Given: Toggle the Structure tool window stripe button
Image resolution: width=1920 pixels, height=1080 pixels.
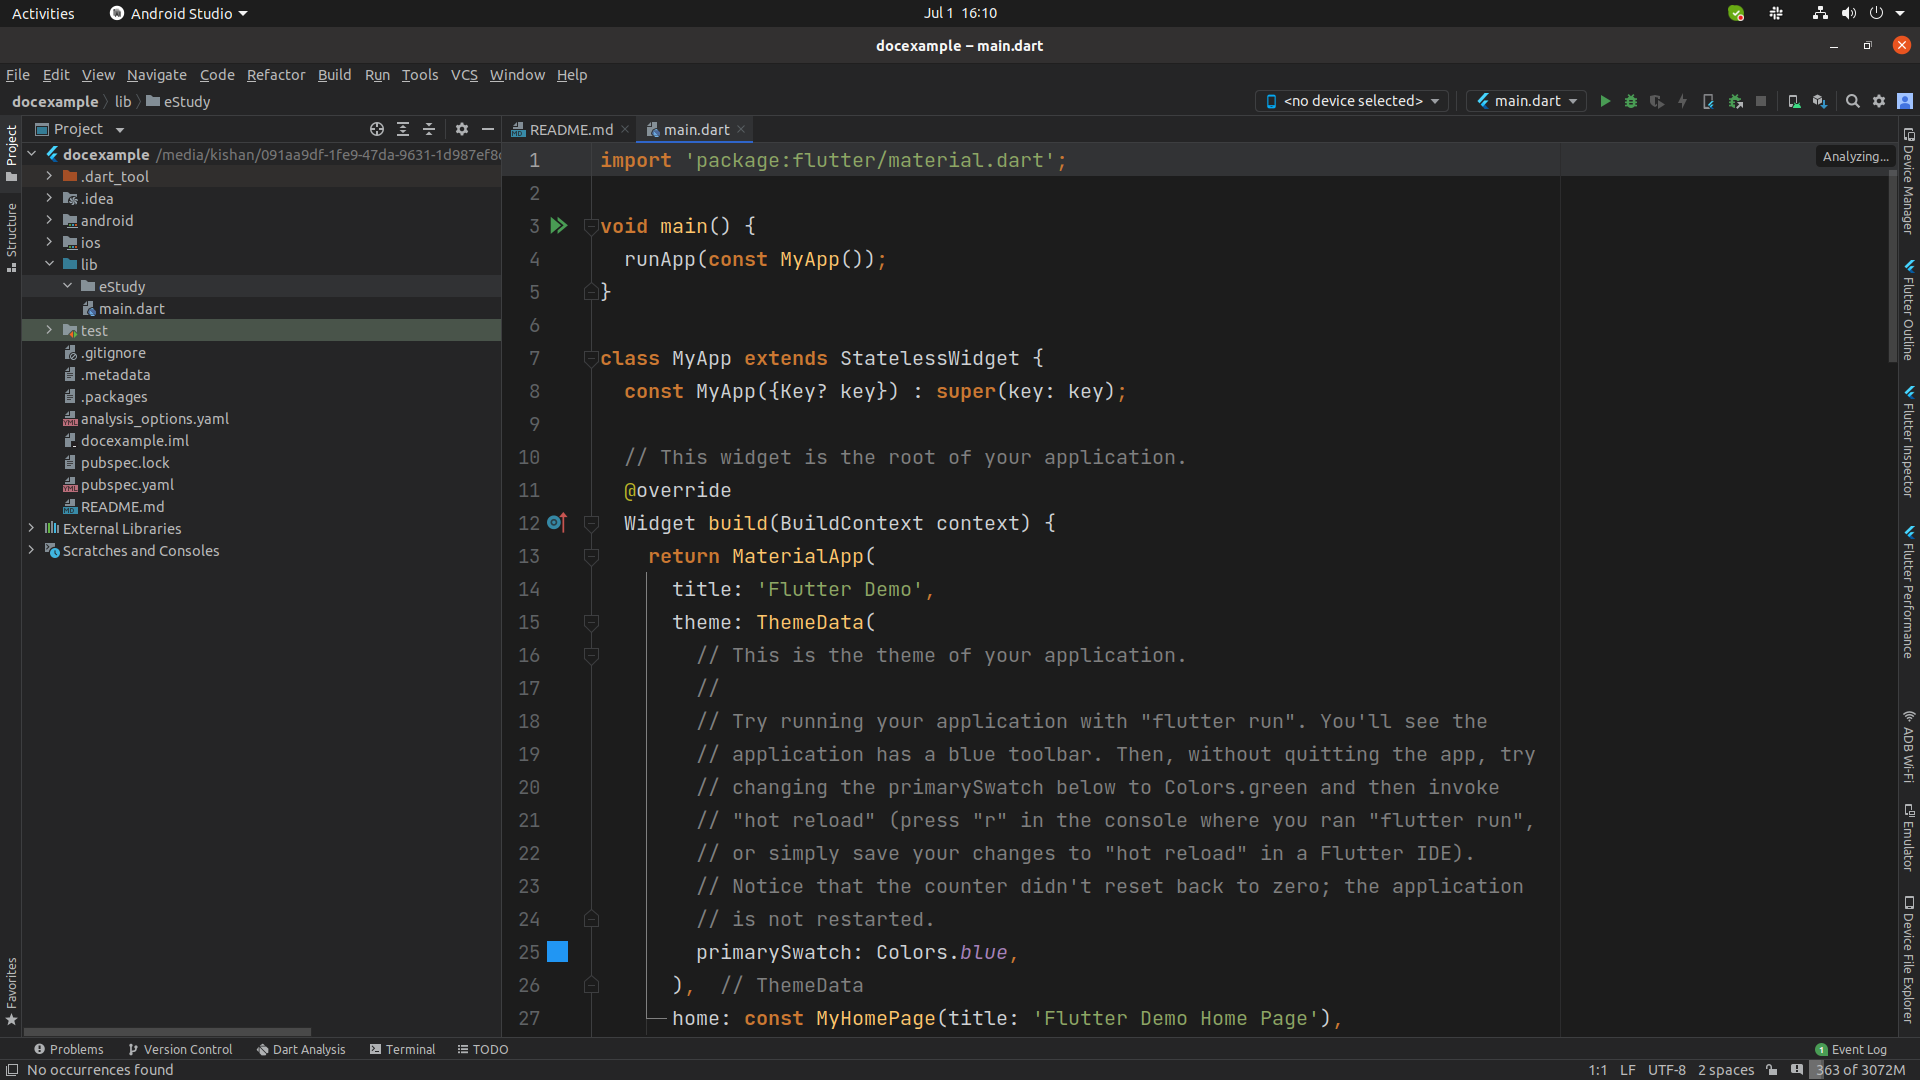Looking at the screenshot, I should [x=11, y=237].
